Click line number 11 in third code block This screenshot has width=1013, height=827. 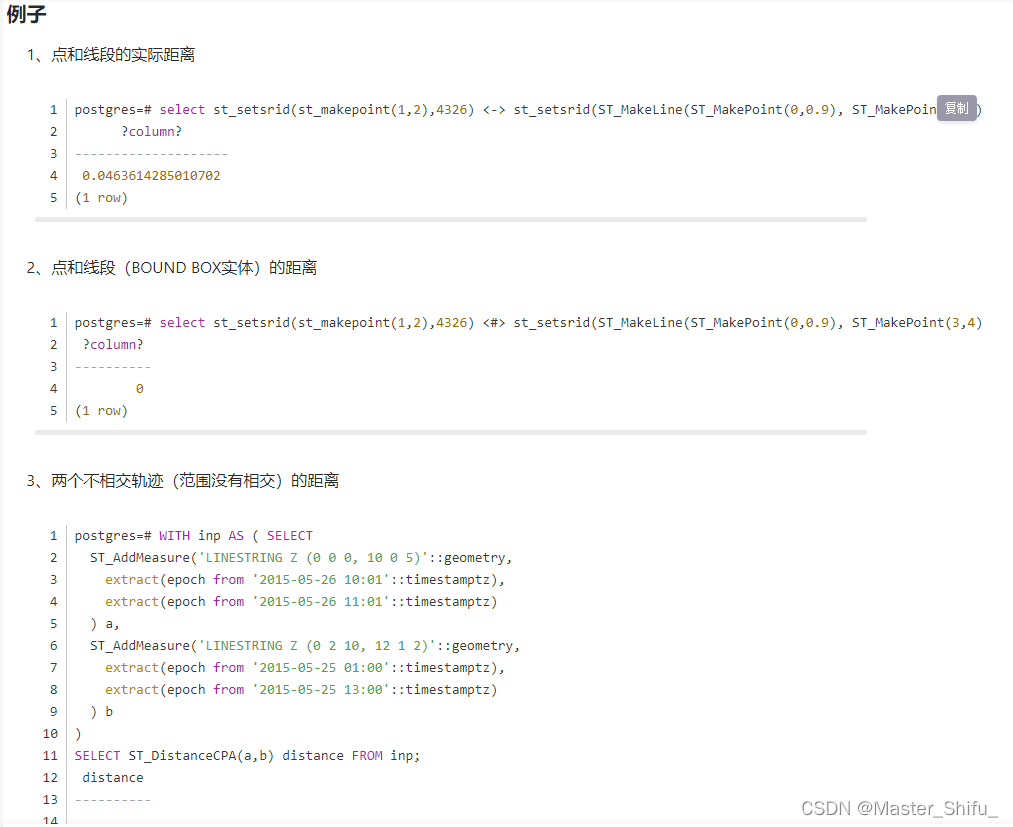(50, 756)
